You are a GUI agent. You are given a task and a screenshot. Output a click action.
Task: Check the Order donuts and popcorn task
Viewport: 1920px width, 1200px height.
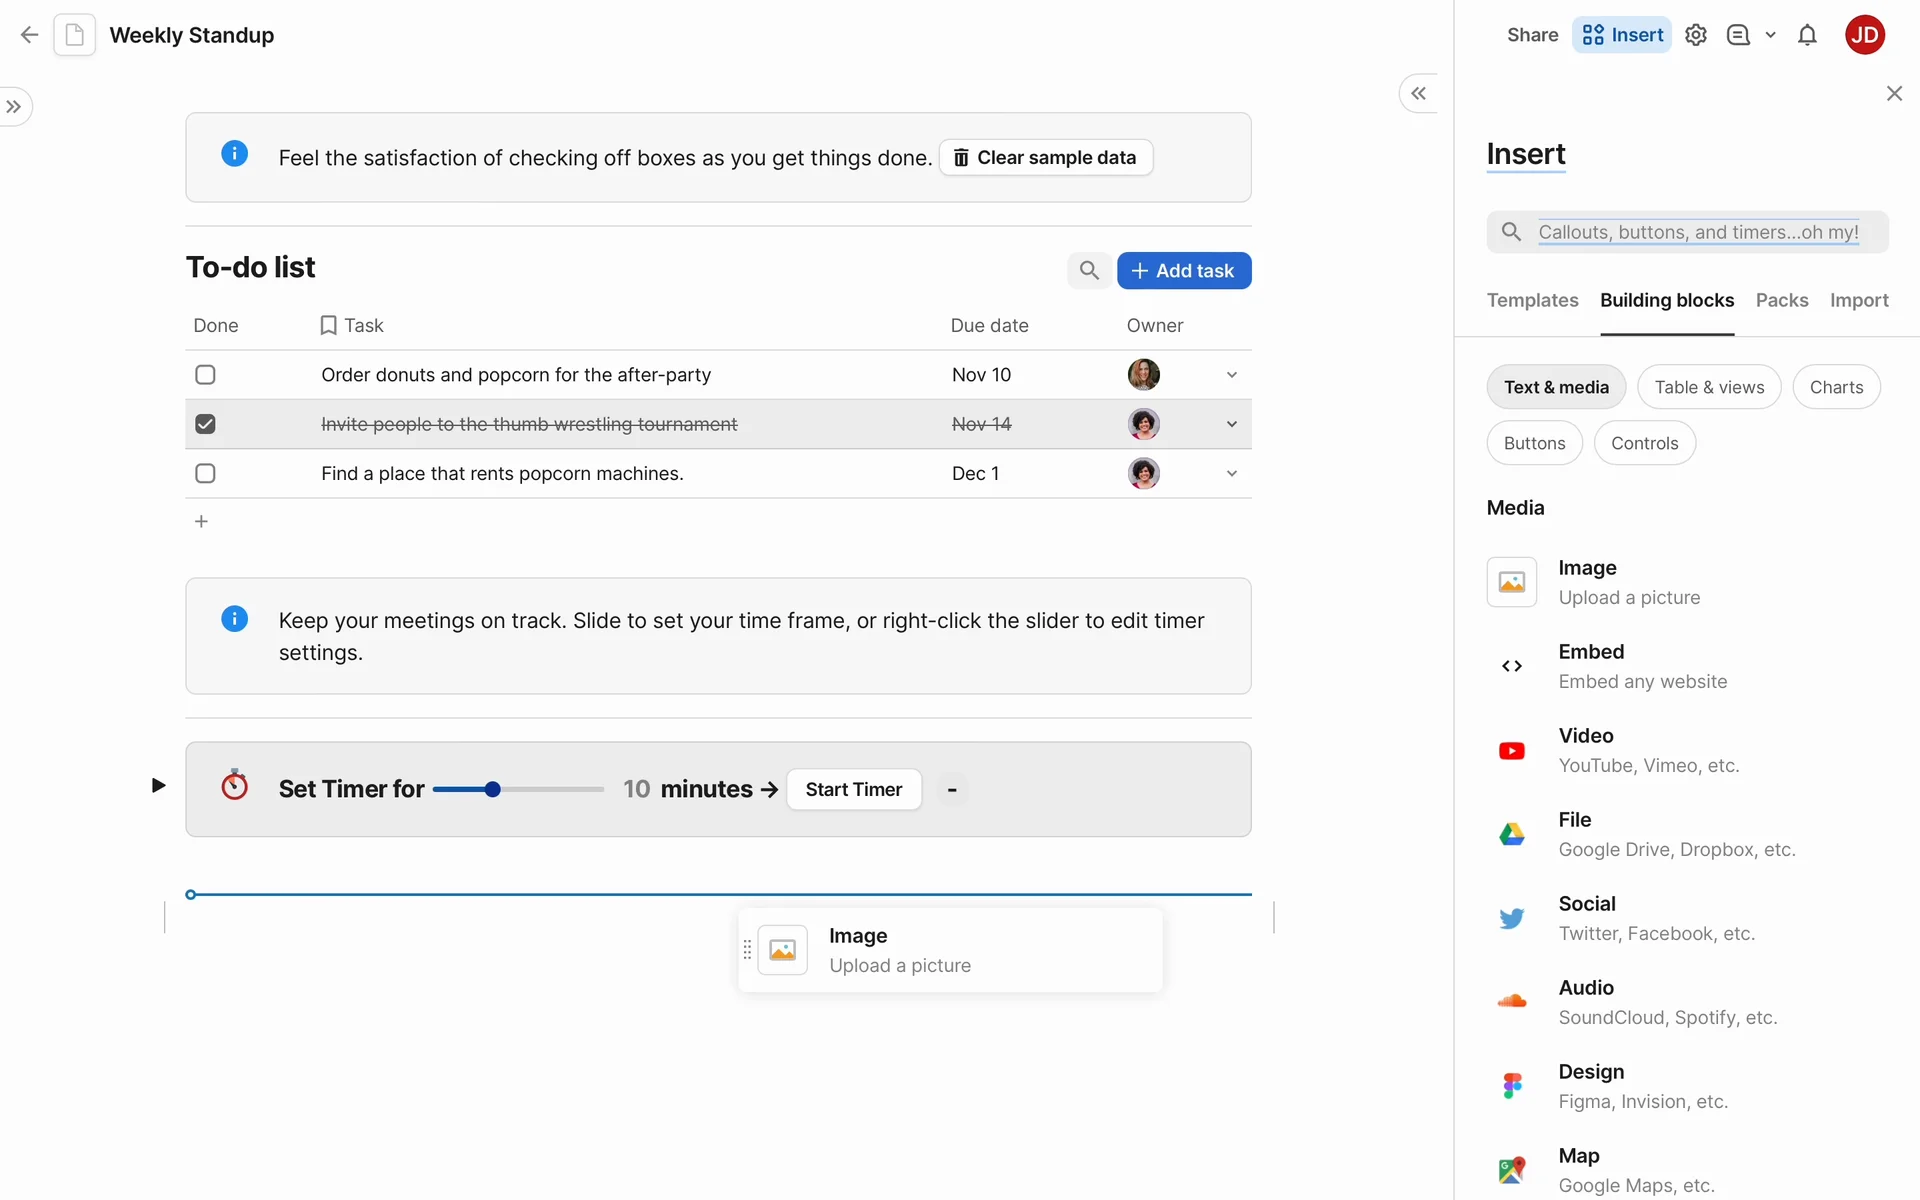tap(205, 375)
